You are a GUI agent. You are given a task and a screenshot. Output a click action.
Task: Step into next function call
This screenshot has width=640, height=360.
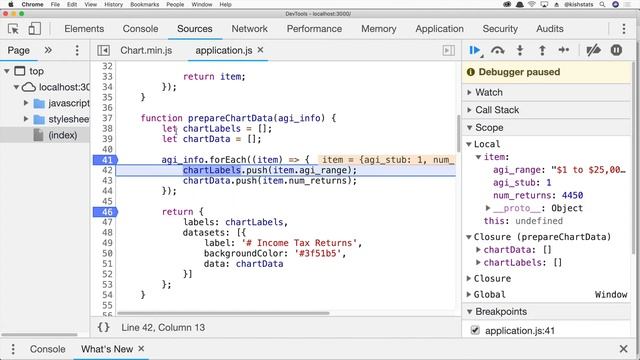[520, 50]
